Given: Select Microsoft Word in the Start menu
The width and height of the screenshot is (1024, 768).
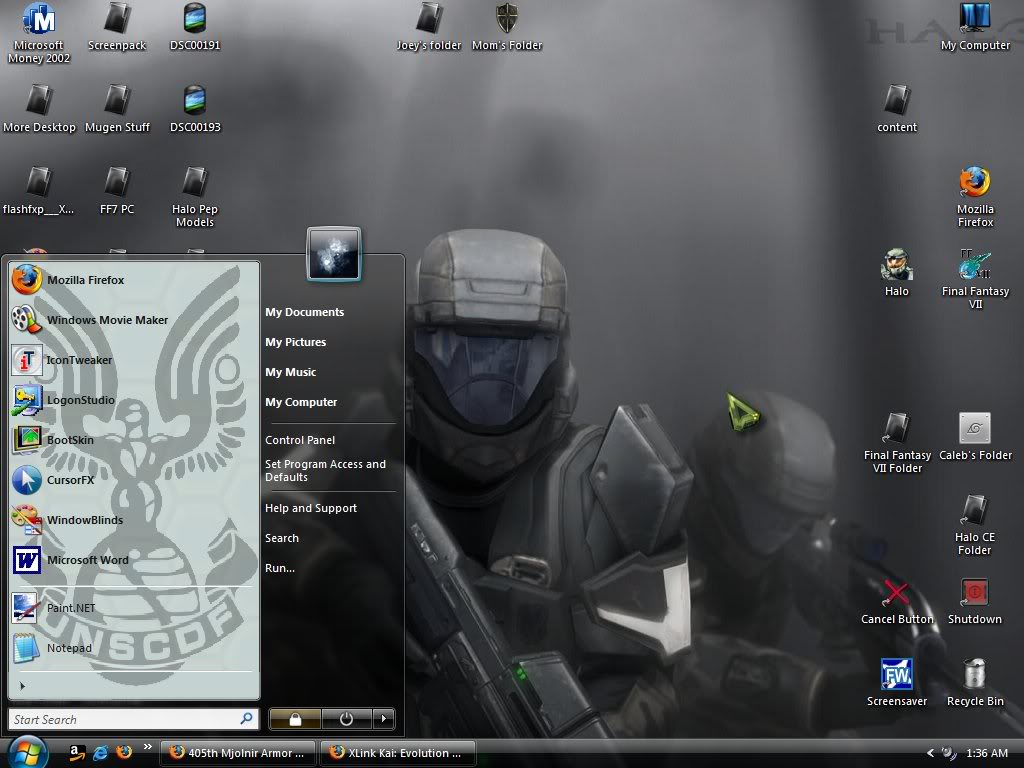Looking at the screenshot, I should 134,560.
